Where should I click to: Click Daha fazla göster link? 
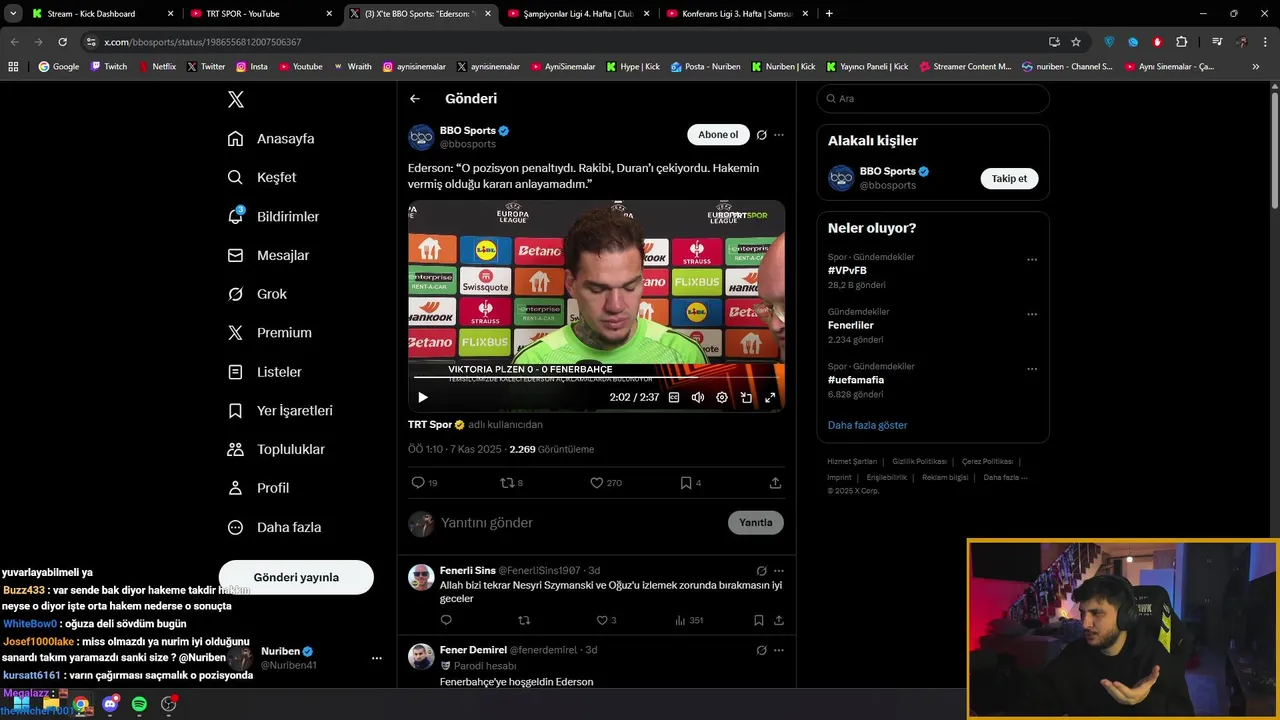pyautogui.click(x=868, y=425)
